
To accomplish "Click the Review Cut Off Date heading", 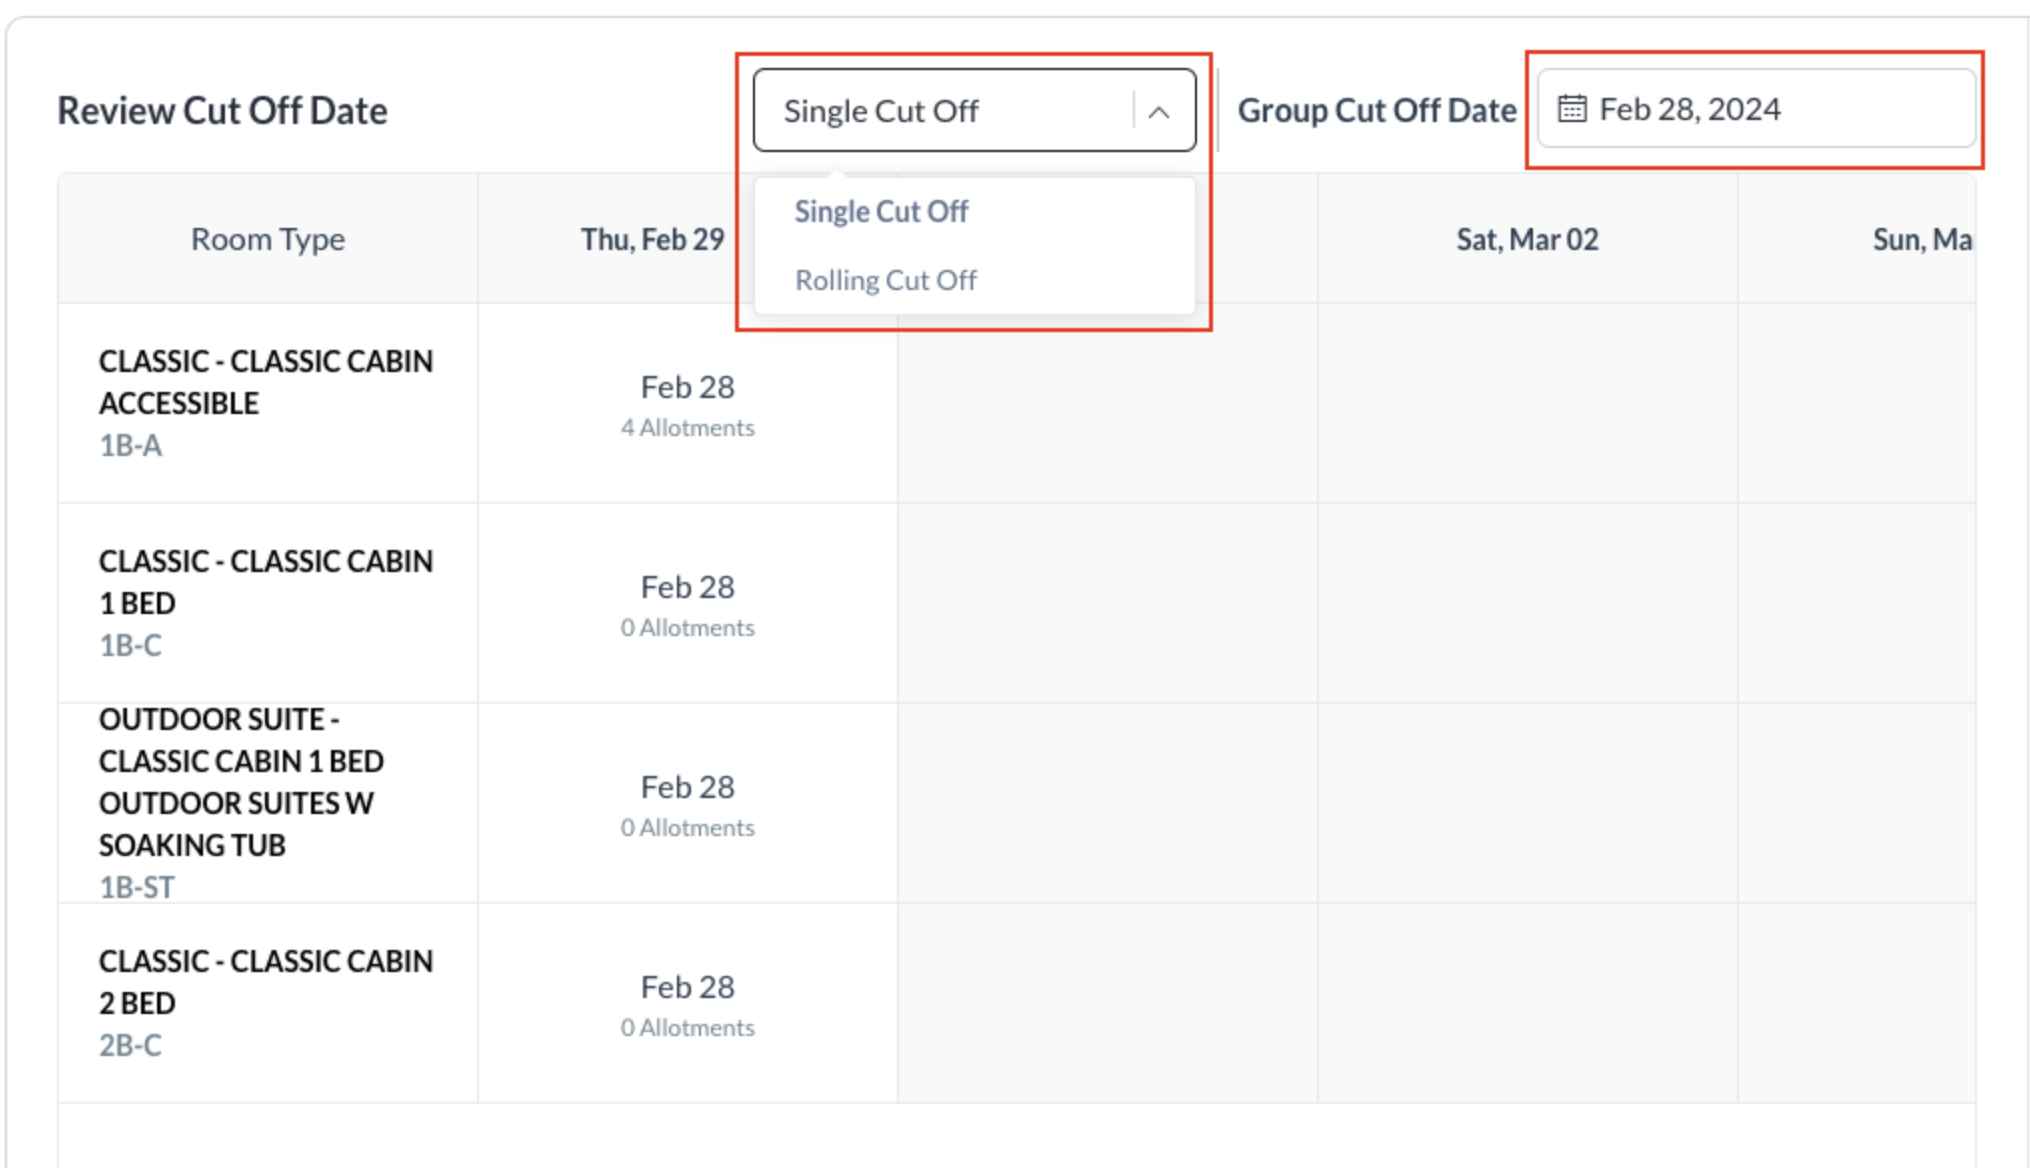I will 222,111.
